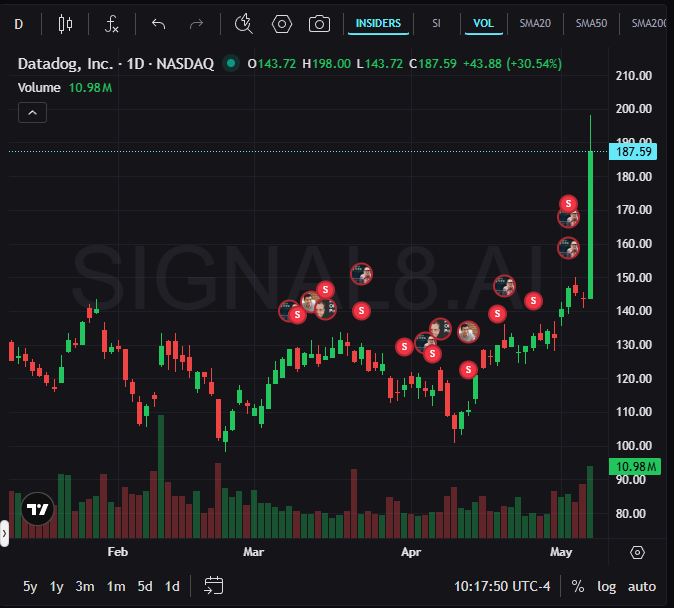The width and height of the screenshot is (674, 608).
Task: Click the 200.00 price axis label
Action: click(x=634, y=109)
